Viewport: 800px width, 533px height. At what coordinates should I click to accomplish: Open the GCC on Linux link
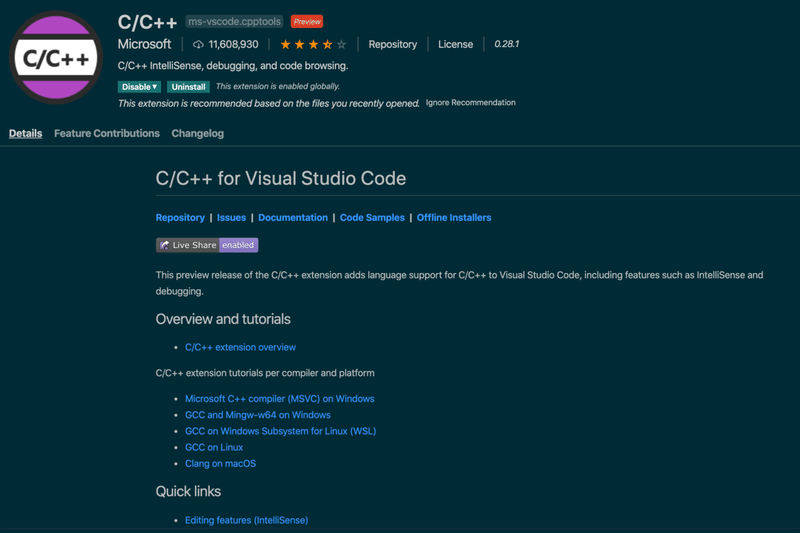click(214, 447)
